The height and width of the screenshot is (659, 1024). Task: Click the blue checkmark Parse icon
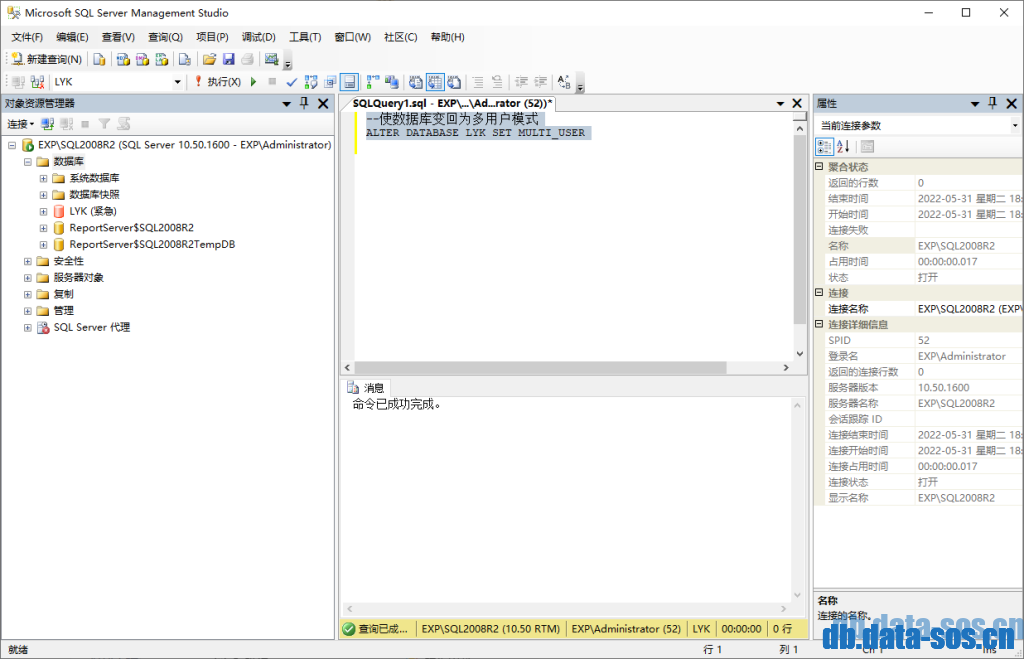(291, 82)
